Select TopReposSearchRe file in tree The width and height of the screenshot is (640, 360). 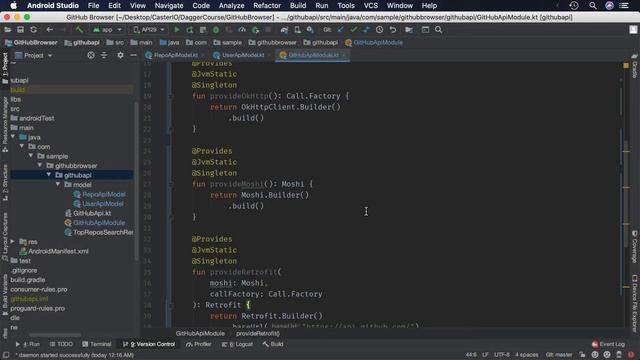[x=99, y=232]
